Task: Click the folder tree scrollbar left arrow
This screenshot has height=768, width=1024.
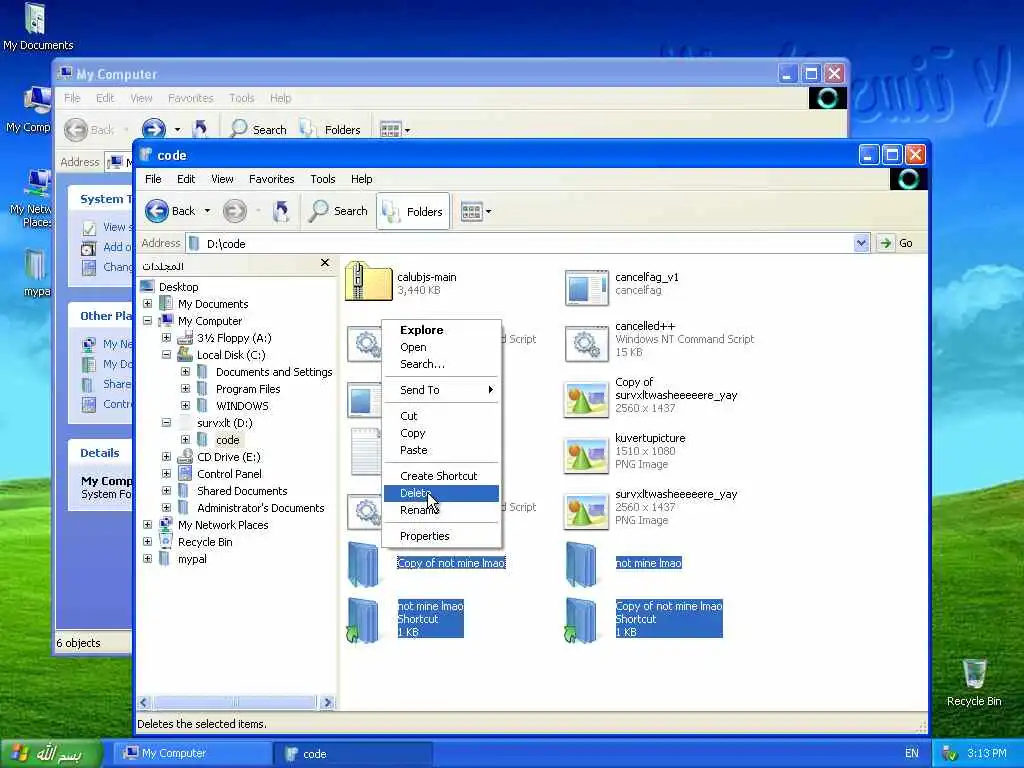Action: pyautogui.click(x=145, y=703)
